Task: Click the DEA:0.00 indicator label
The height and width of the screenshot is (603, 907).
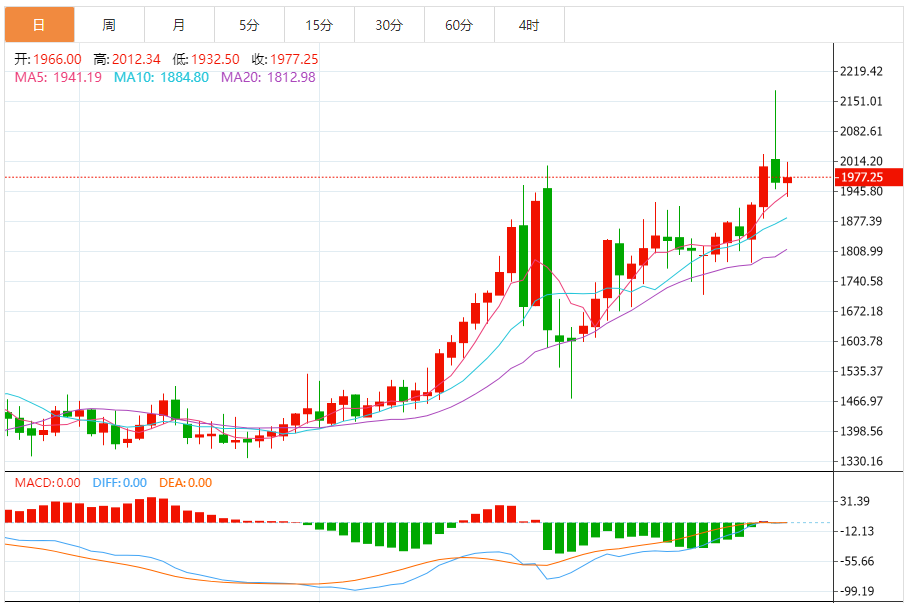Action: [186, 483]
